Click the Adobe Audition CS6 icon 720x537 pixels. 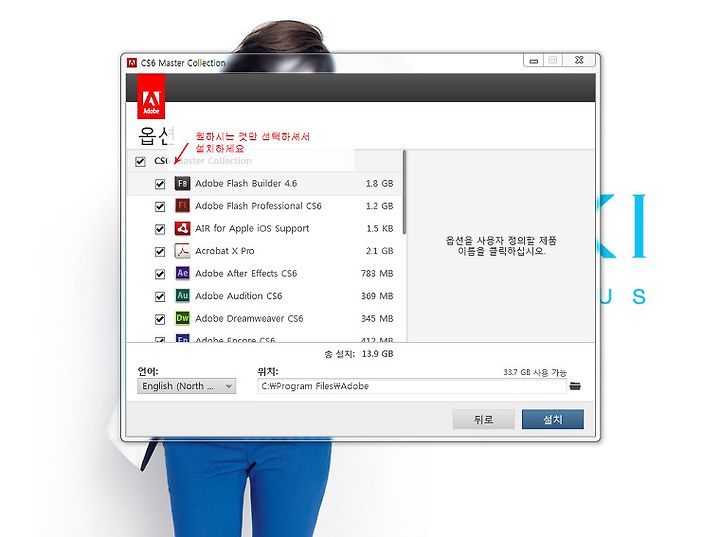pos(182,296)
